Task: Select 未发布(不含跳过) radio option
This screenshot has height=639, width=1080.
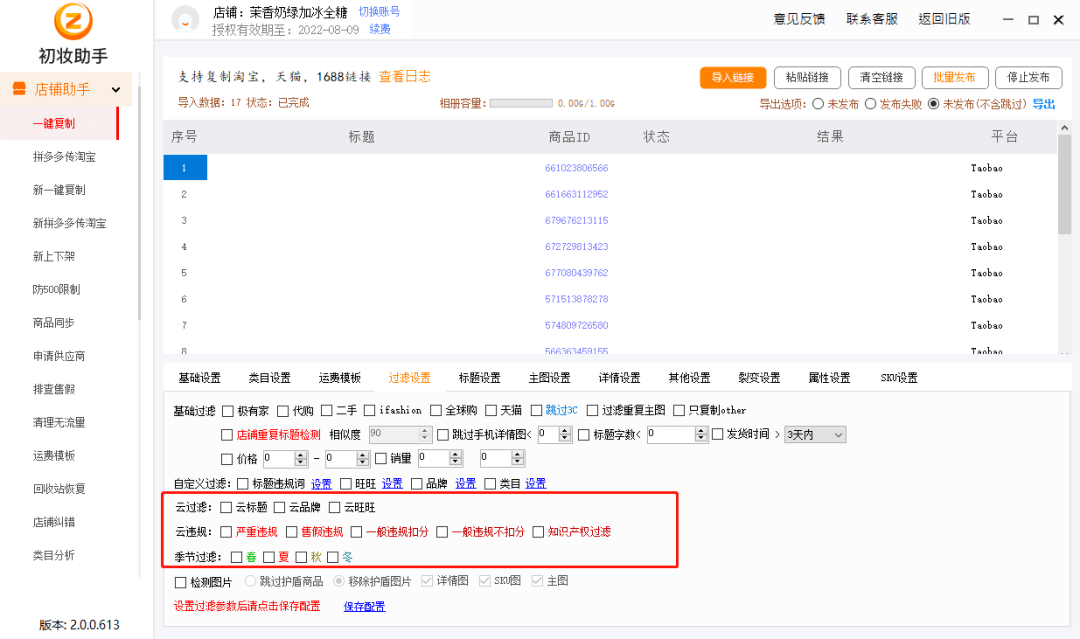Action: 933,104
